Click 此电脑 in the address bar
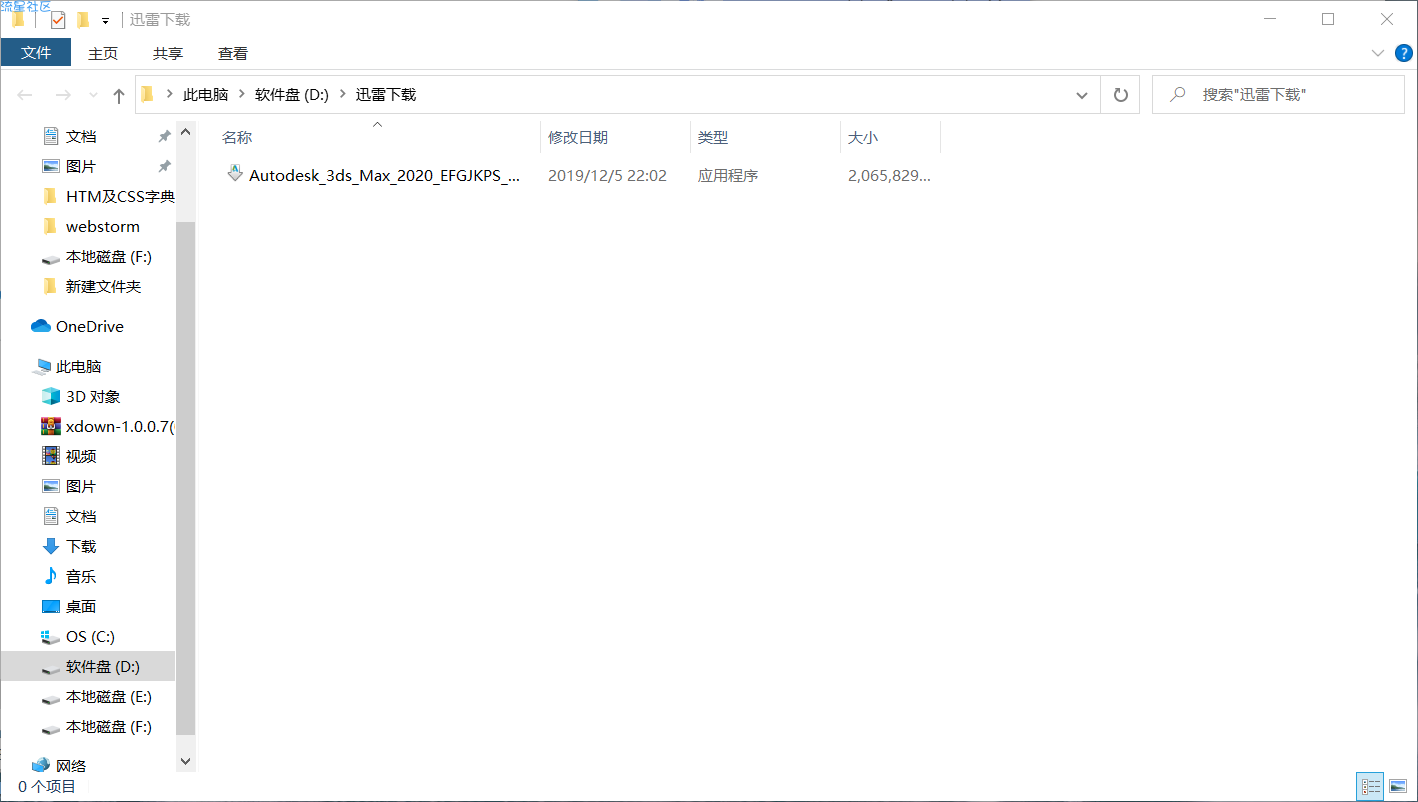Screen dimensions: 1418x802 205,95
